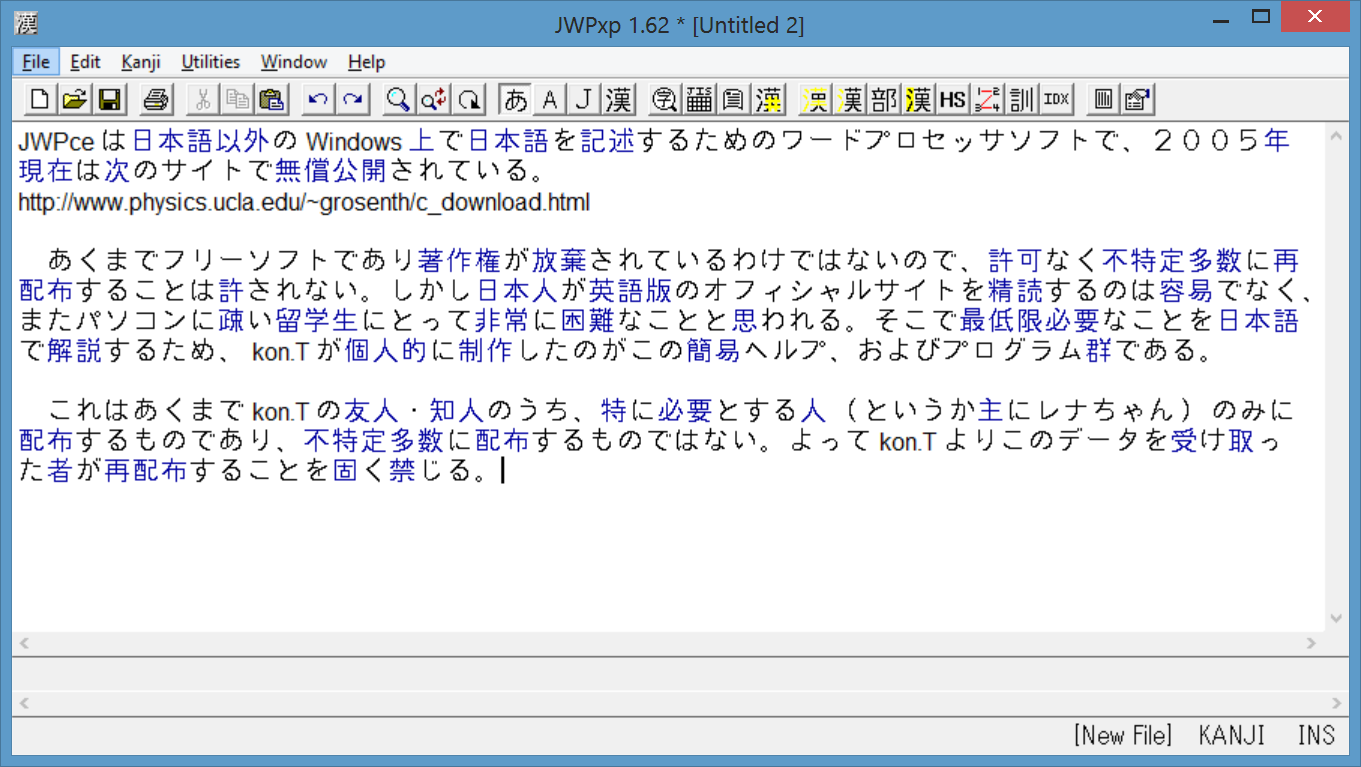Print the document using the printer icon
Viewport: 1361px width, 767px height.
(157, 99)
